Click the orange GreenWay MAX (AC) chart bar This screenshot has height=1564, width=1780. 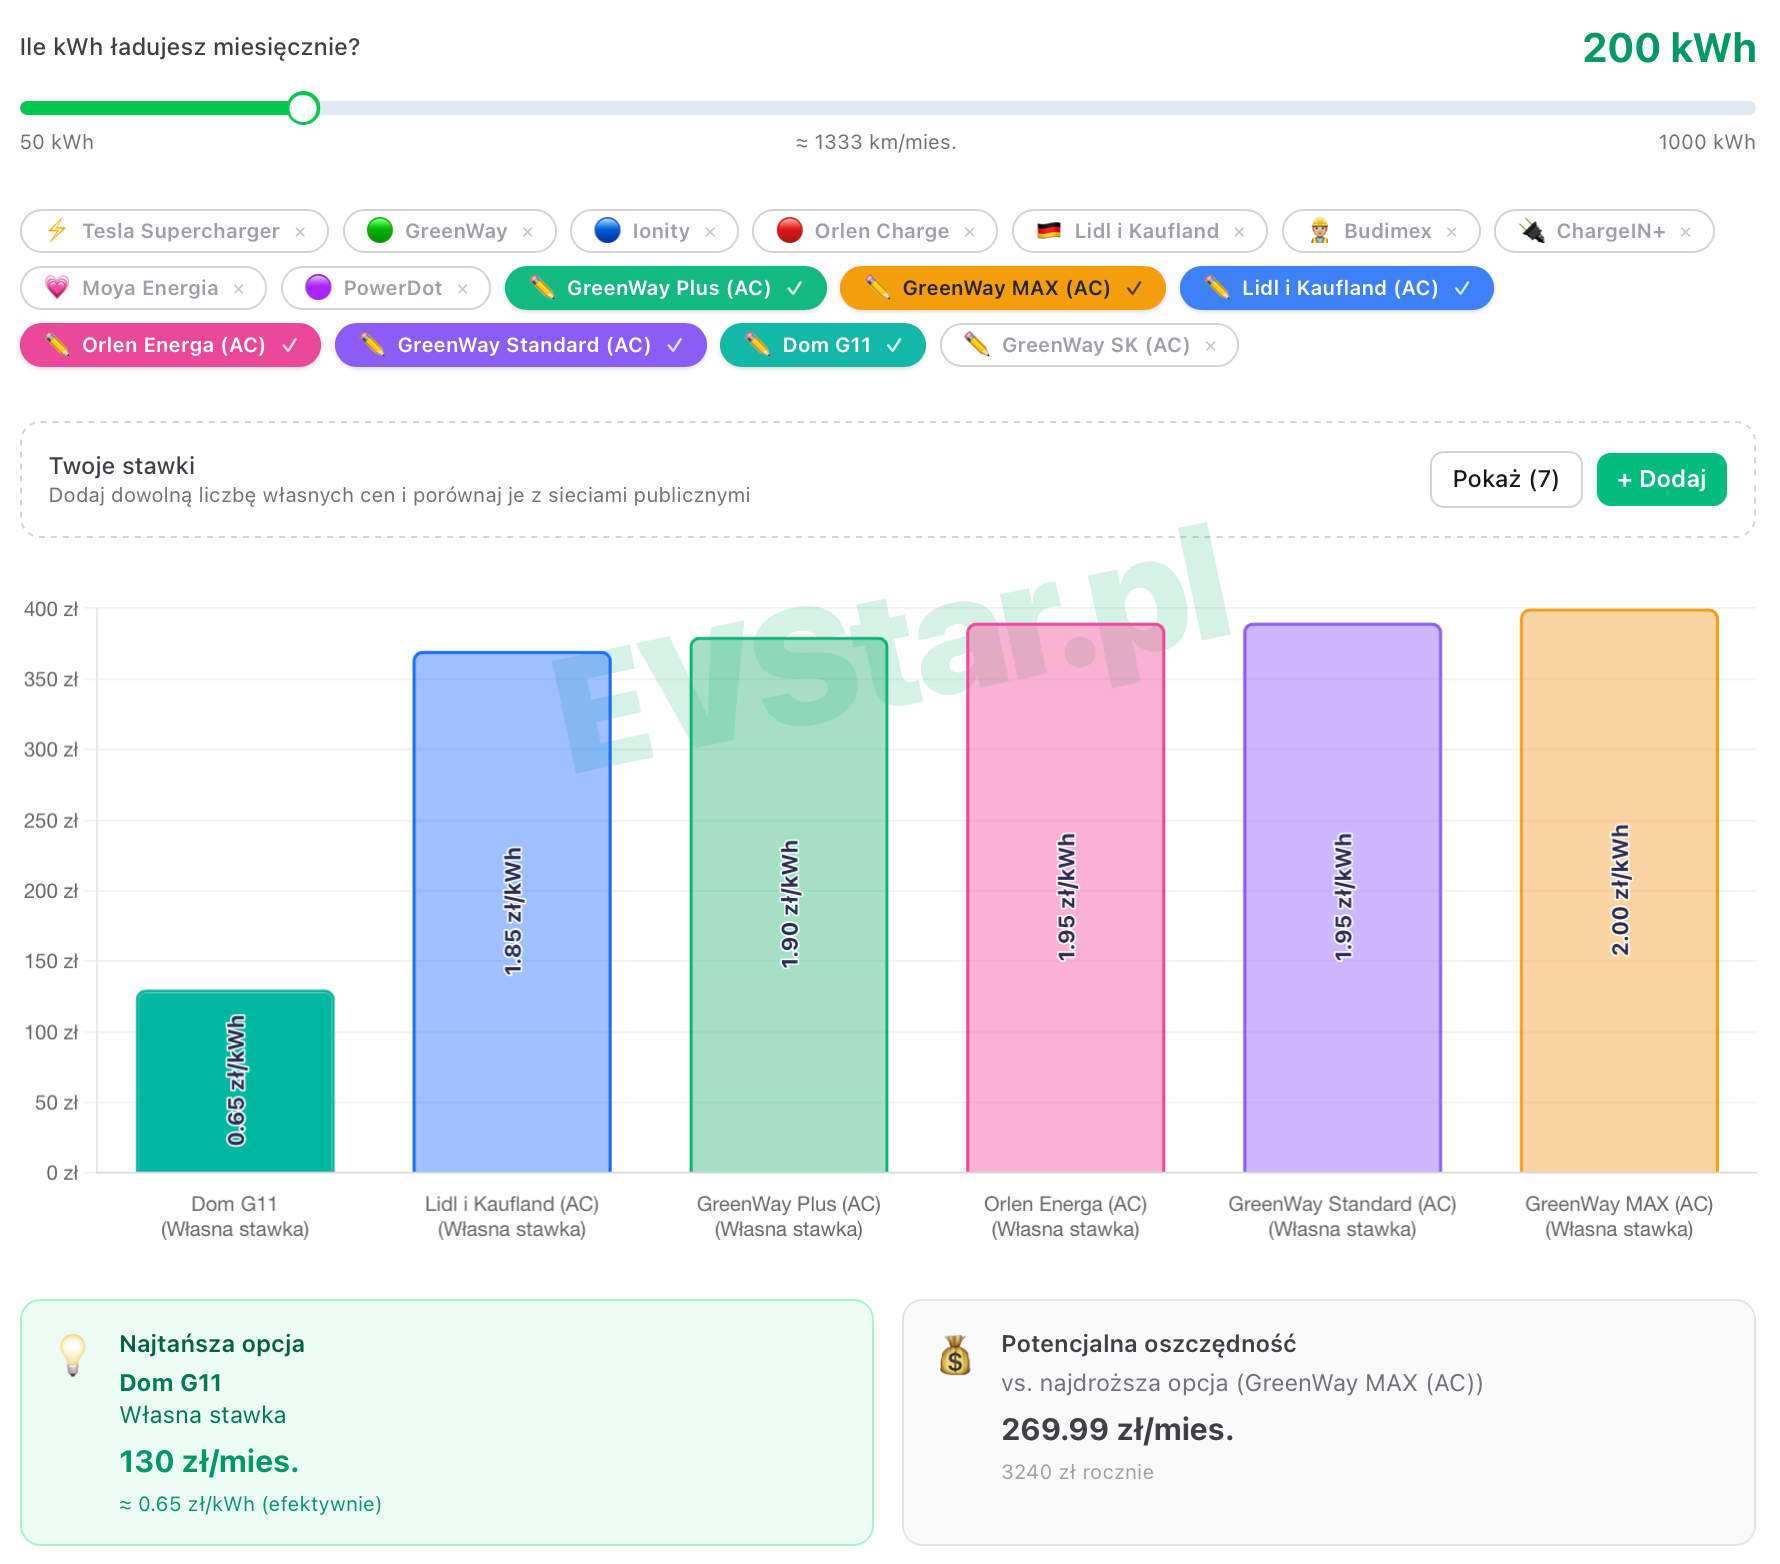click(x=1620, y=891)
